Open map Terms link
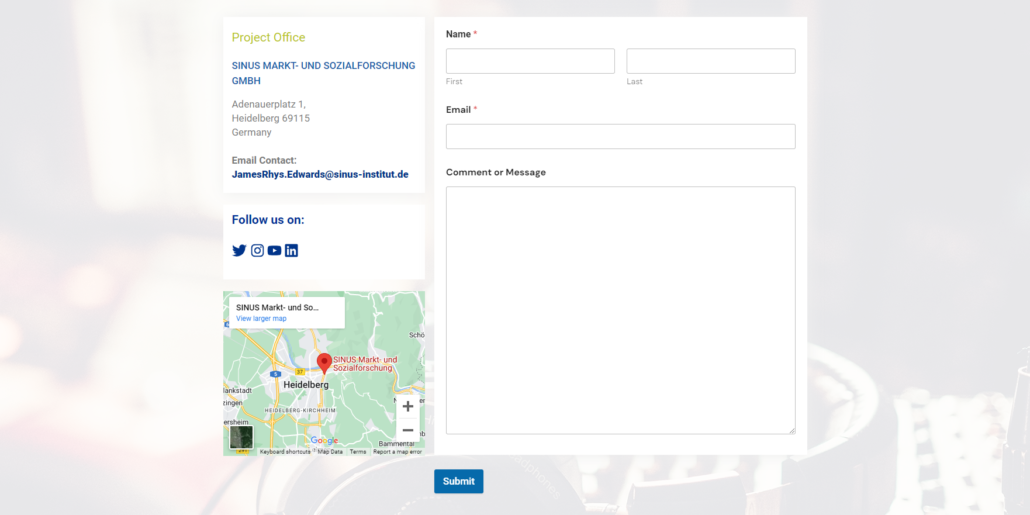Screen dimensions: 1030x515 (x=358, y=452)
